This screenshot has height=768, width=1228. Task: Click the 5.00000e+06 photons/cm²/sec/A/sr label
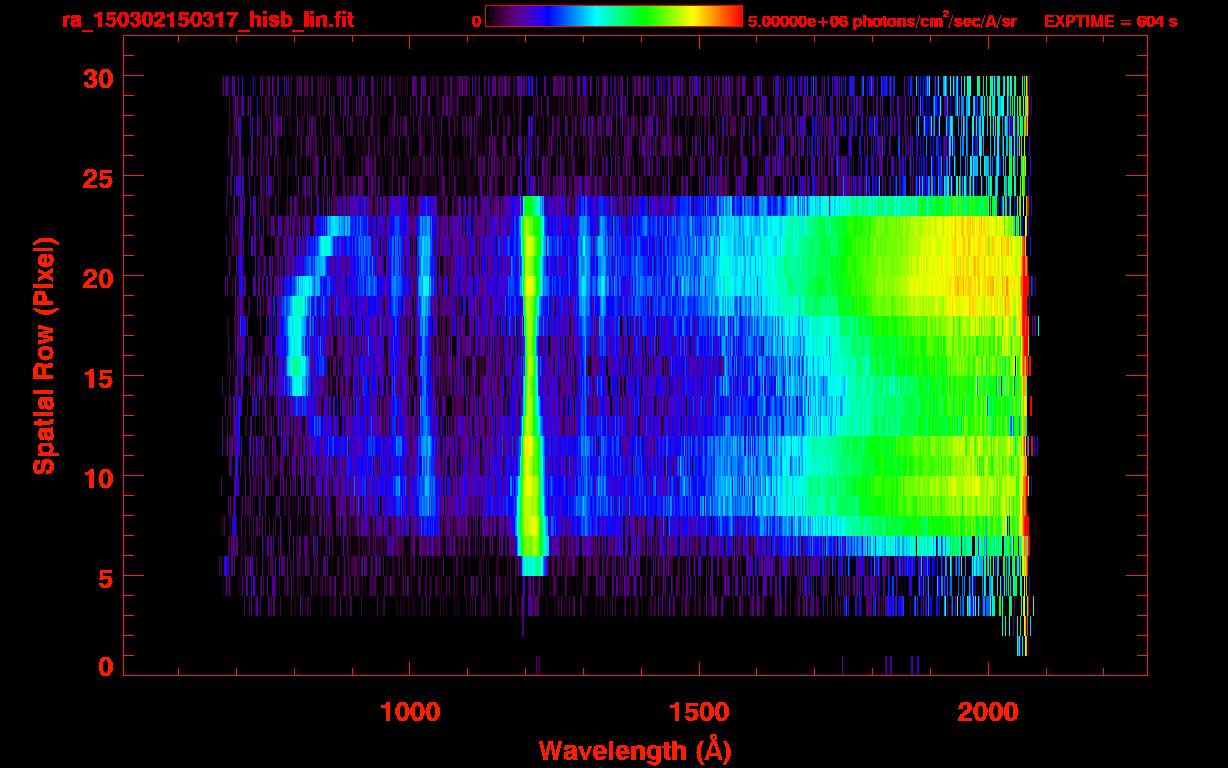tap(882, 20)
